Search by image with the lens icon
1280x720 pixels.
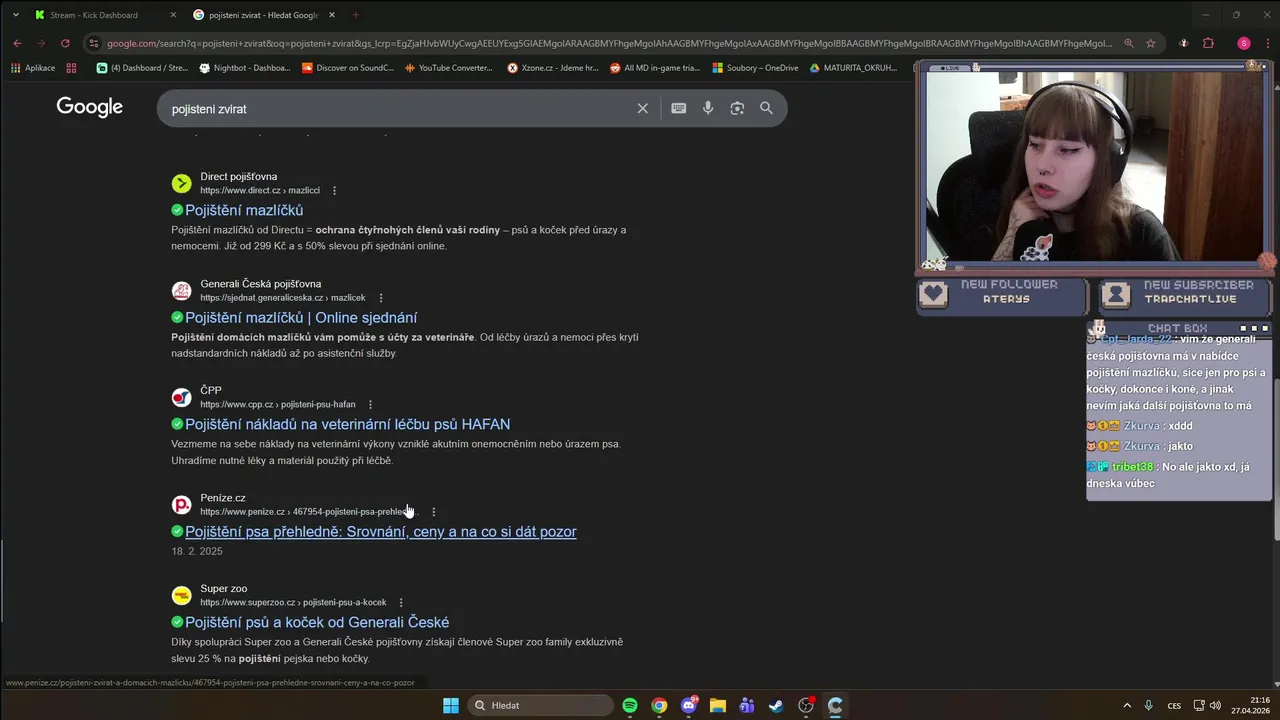click(x=737, y=108)
